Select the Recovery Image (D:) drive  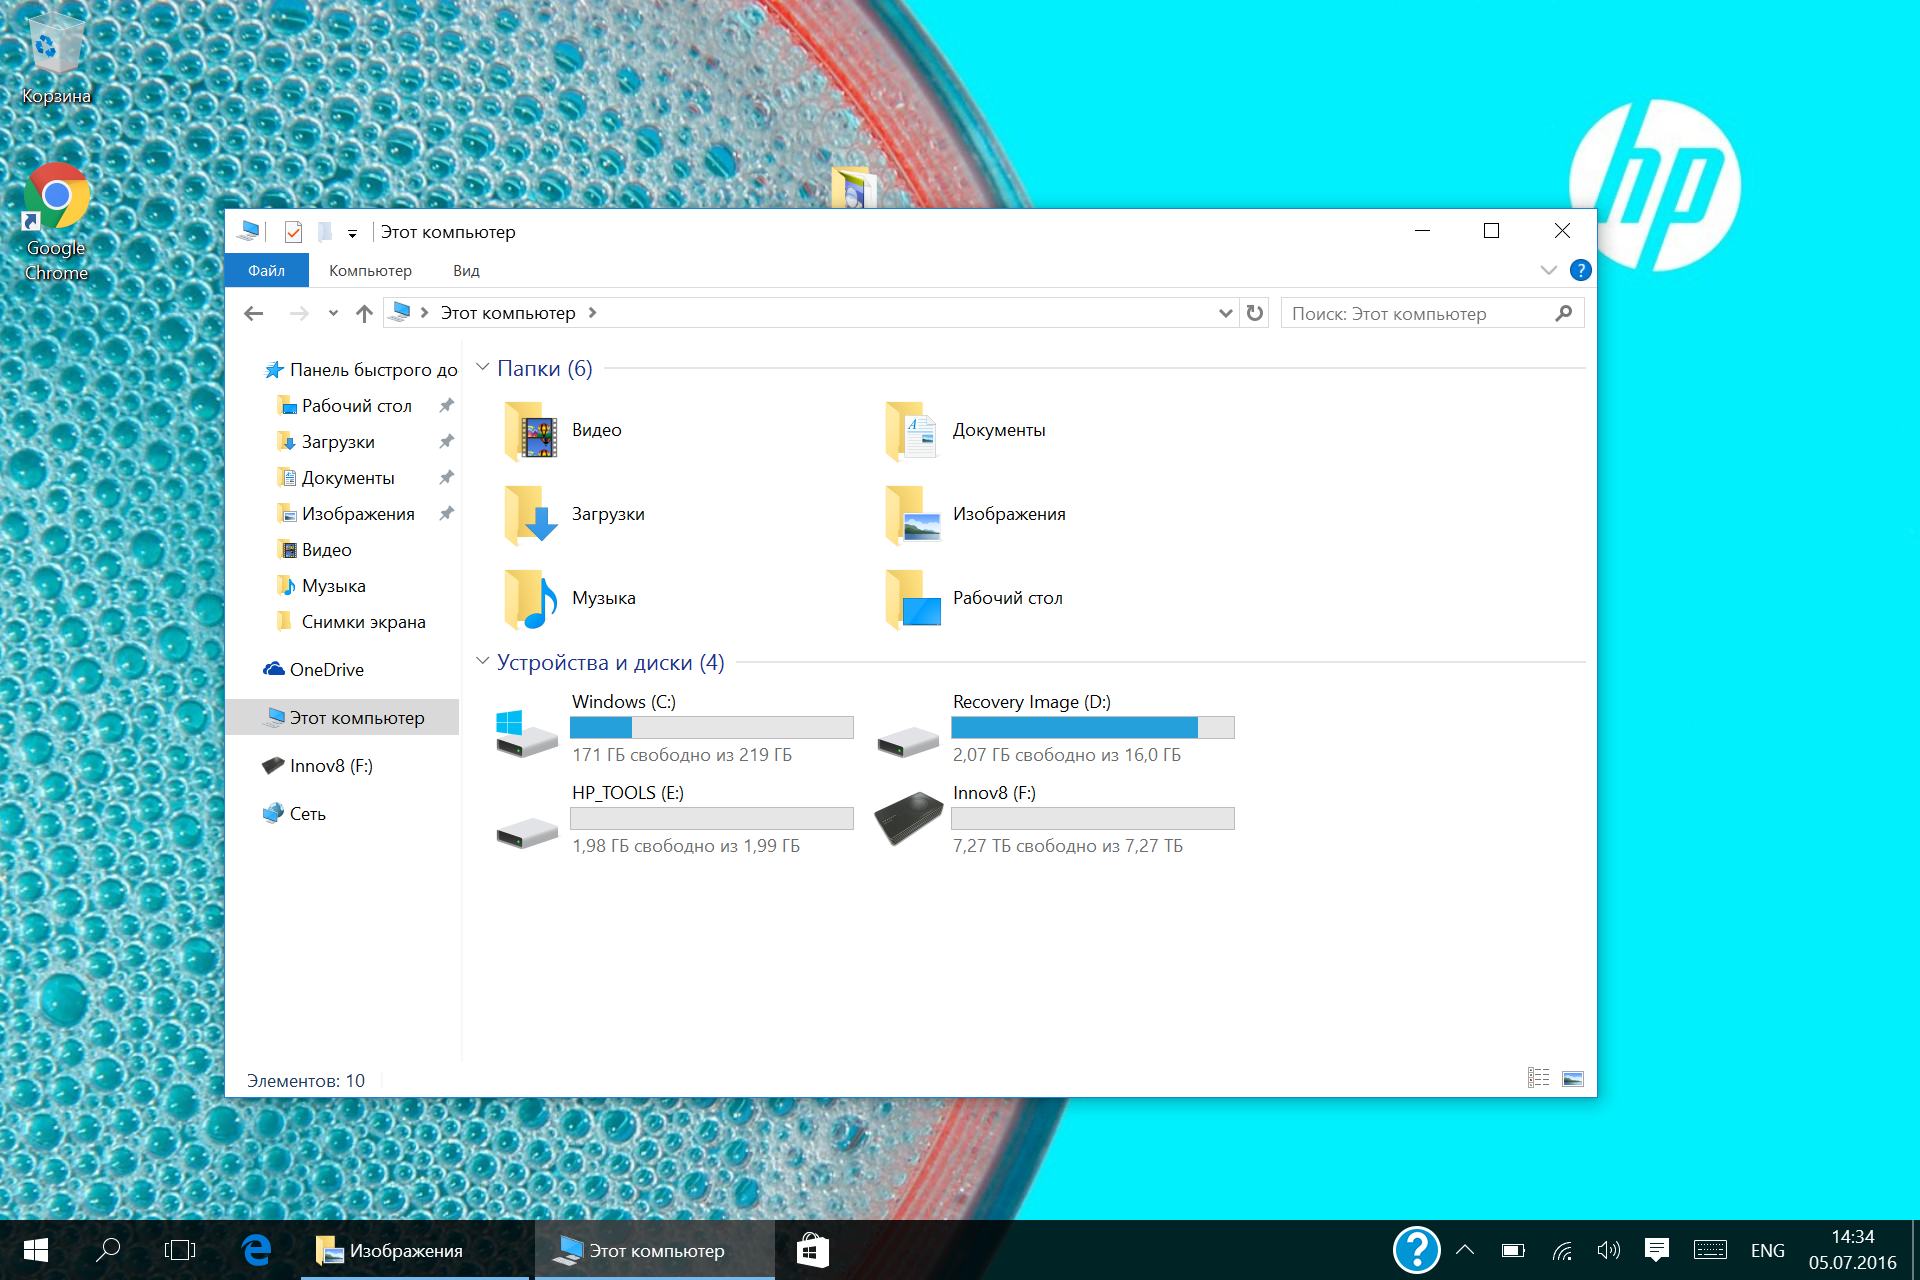point(1056,728)
